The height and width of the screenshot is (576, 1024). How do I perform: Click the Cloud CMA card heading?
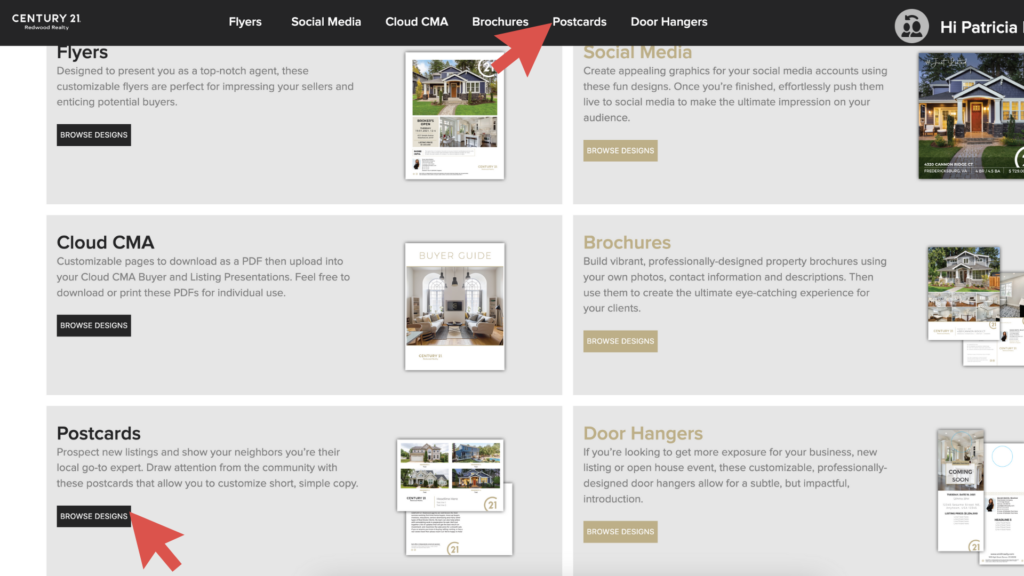[x=105, y=242]
